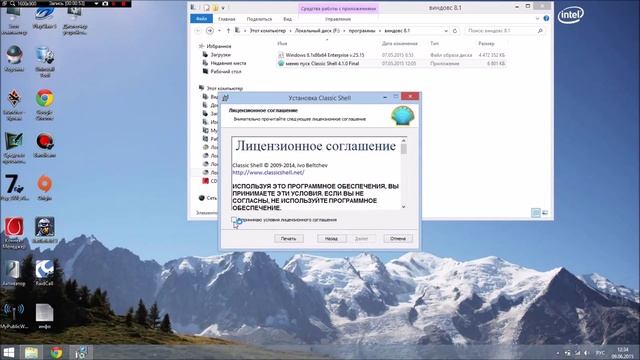The width and height of the screenshot is (640, 360).
Task: Open the Windows 7 logo desktop icon
Action: pyautogui.click(x=14, y=187)
